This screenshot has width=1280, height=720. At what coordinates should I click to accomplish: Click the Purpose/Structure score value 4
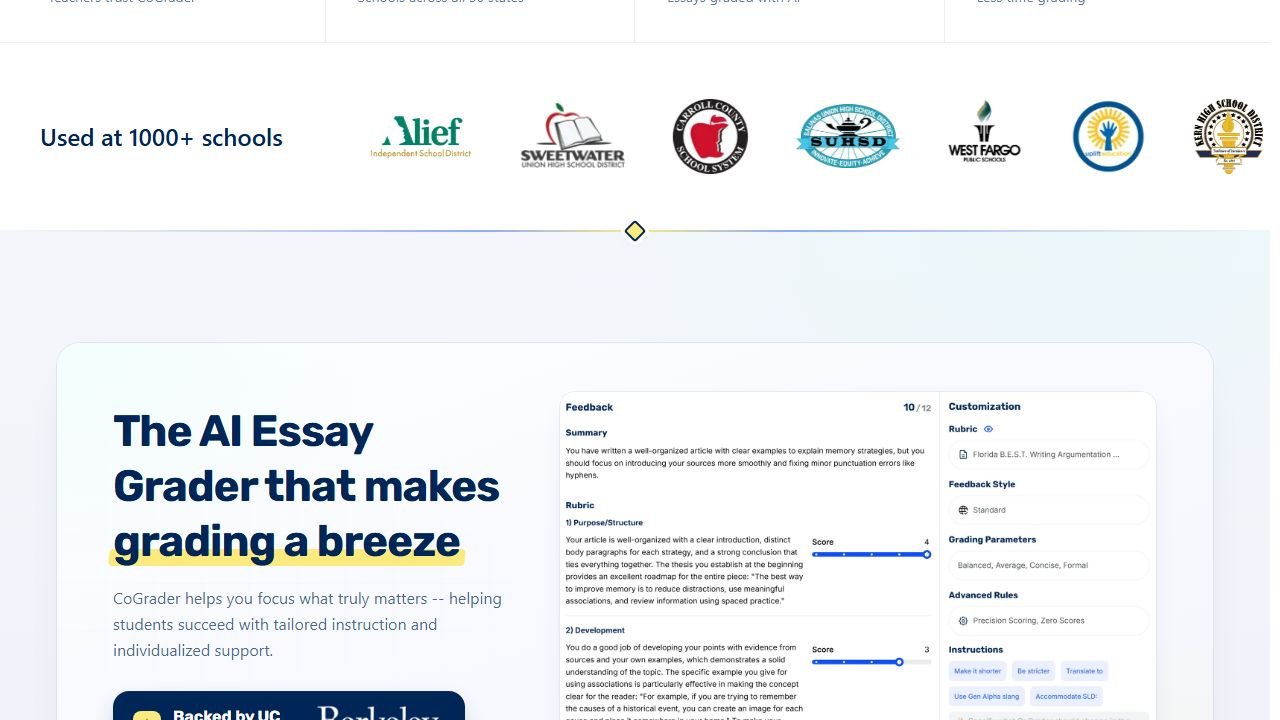927,542
